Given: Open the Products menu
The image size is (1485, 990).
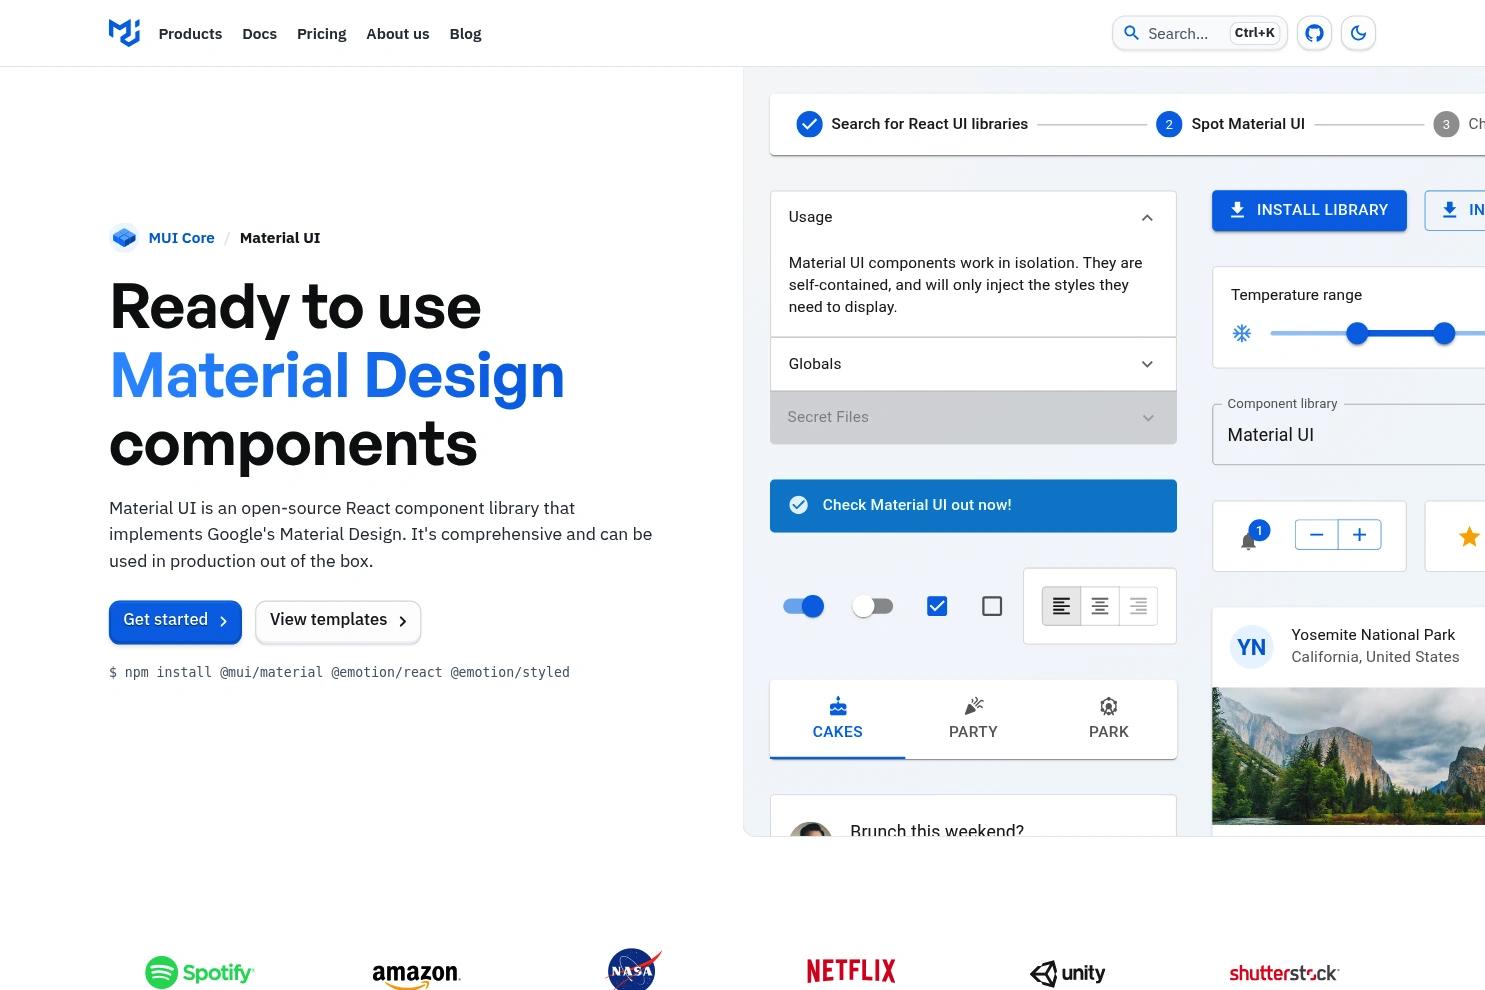Looking at the screenshot, I should coord(190,34).
